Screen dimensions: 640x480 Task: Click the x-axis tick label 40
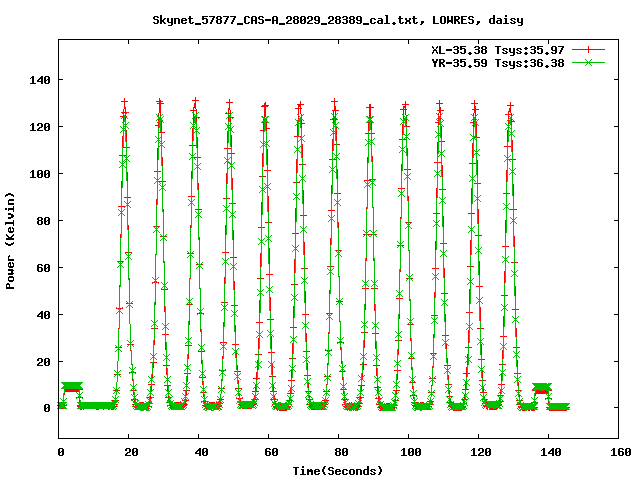pyautogui.click(x=201, y=452)
